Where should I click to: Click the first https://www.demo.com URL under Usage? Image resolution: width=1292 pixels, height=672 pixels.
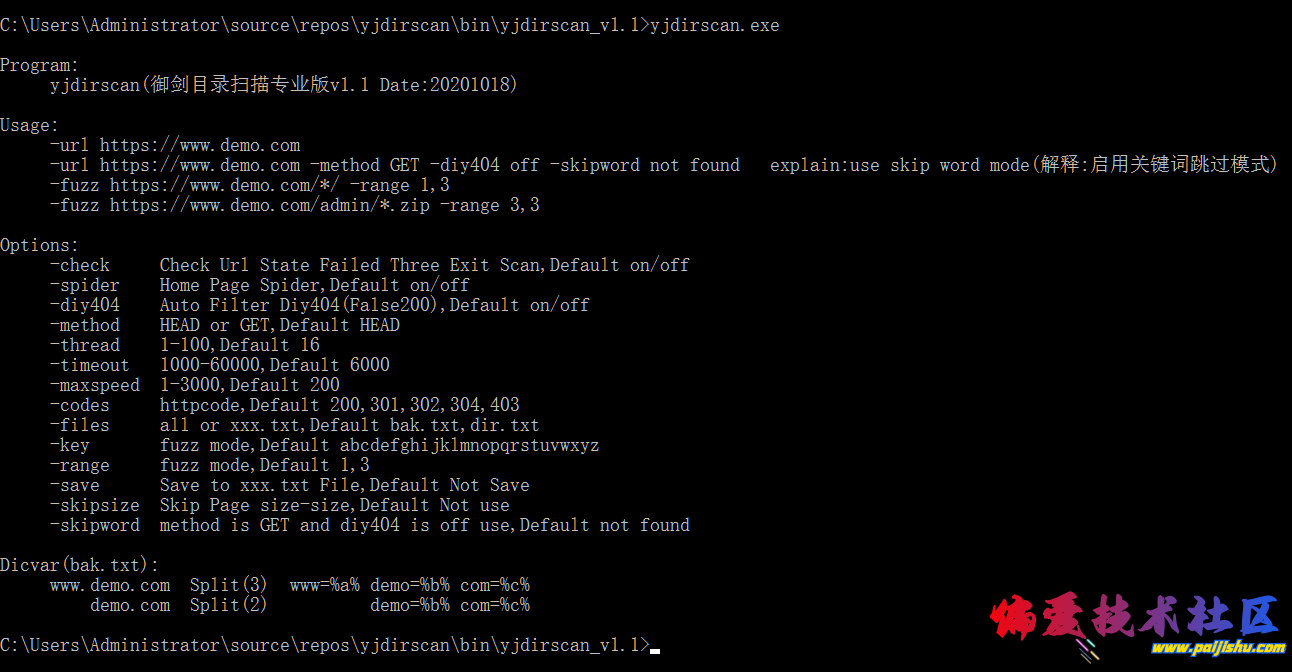pyautogui.click(x=199, y=145)
